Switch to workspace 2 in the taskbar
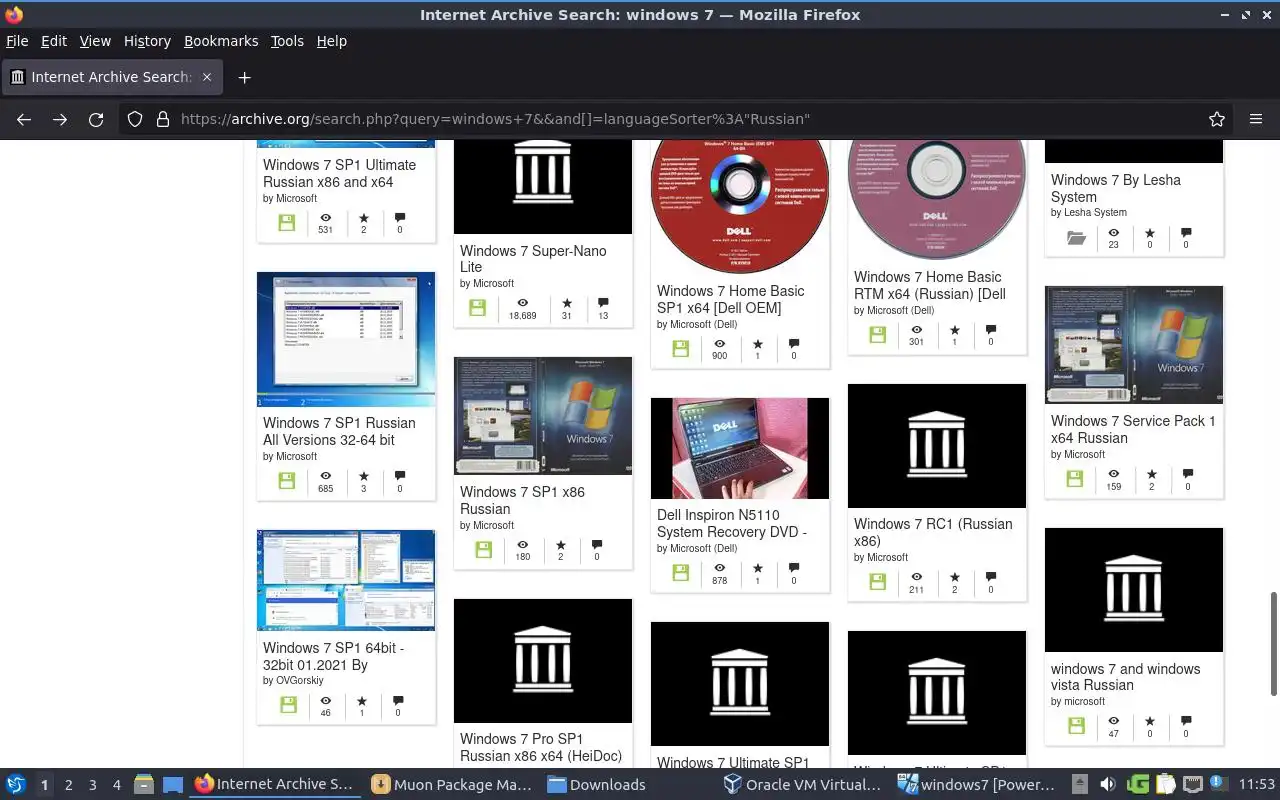Image resolution: width=1280 pixels, height=800 pixels. pyautogui.click(x=69, y=785)
